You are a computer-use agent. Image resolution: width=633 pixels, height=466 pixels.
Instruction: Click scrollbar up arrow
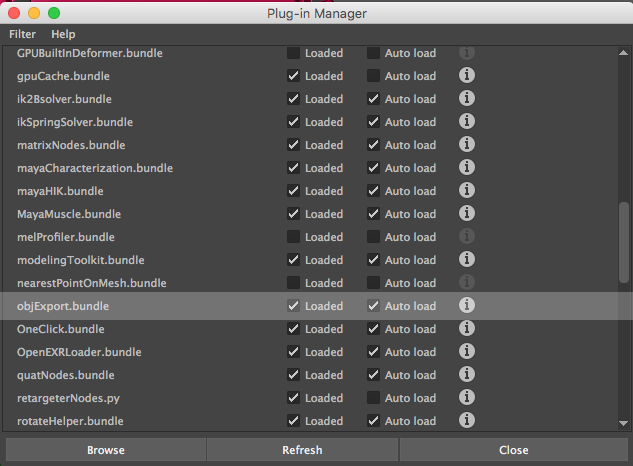coord(623,53)
